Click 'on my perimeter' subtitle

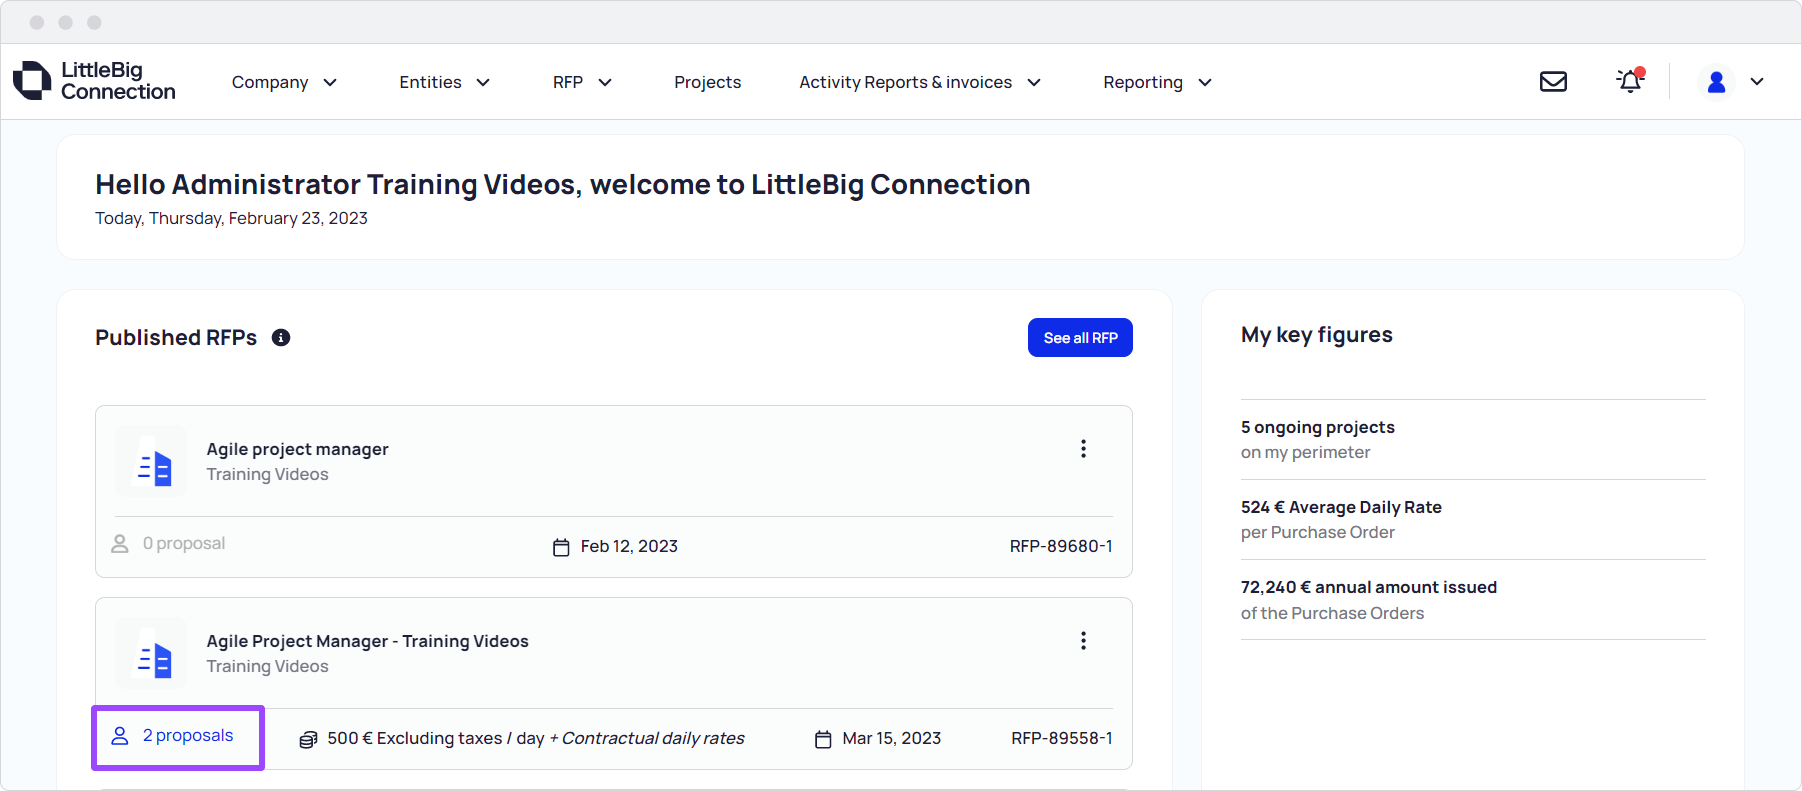tap(1306, 453)
